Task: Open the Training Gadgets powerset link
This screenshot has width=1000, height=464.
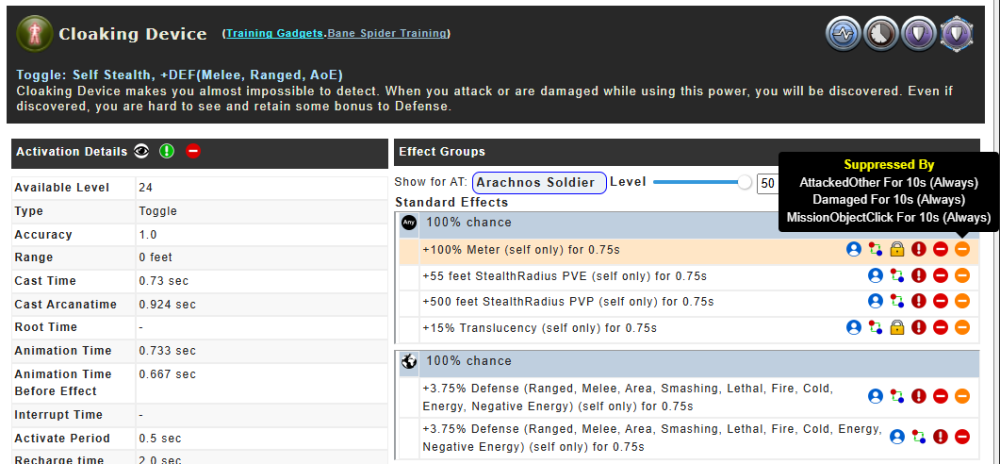Action: coord(275,34)
